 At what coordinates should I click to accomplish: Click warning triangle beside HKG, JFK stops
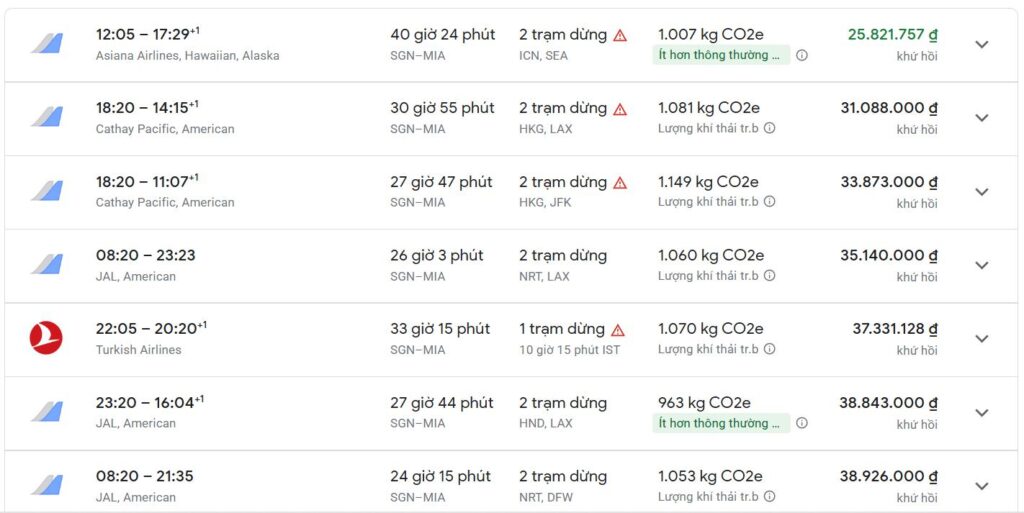(x=620, y=183)
